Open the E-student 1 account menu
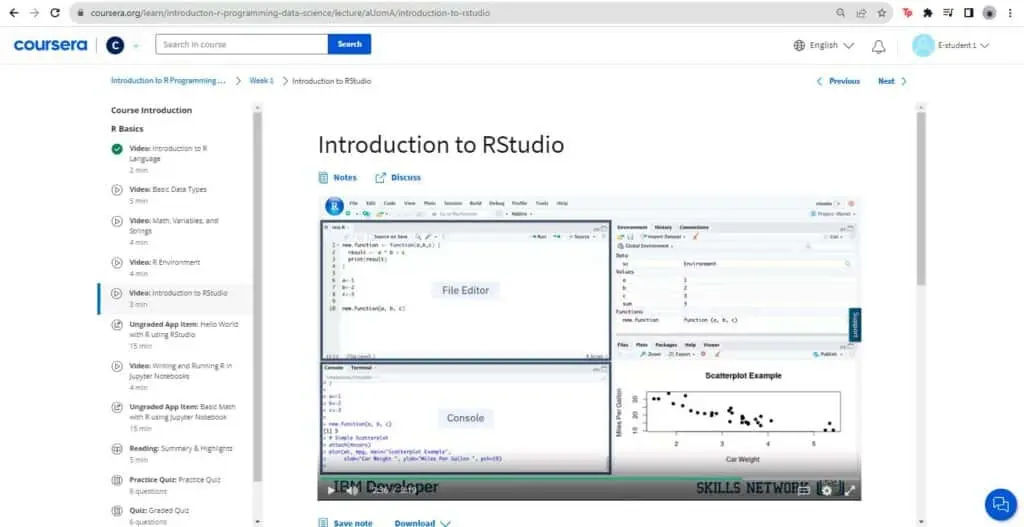Viewport: 1024px width, 527px height. [950, 45]
